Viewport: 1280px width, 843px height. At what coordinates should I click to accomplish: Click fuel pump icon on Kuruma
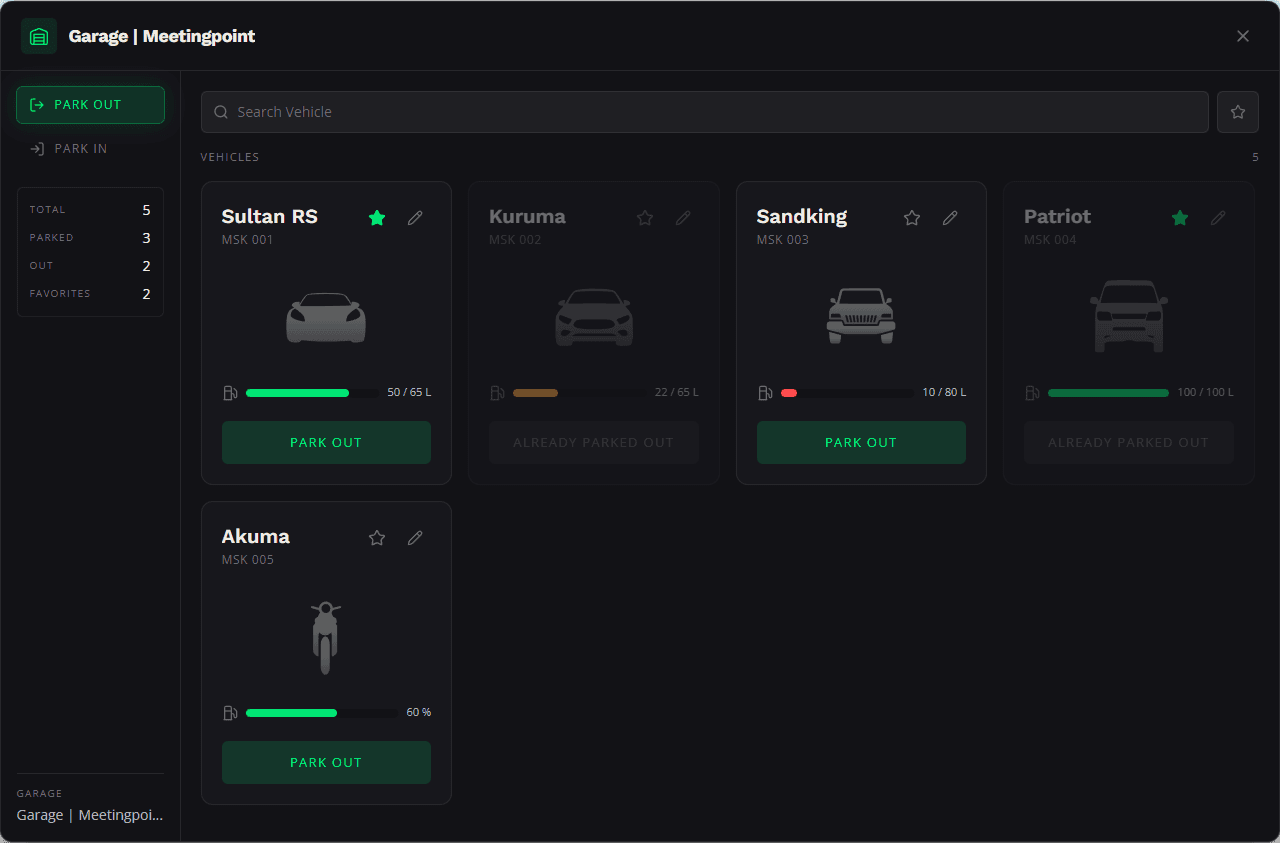point(498,393)
